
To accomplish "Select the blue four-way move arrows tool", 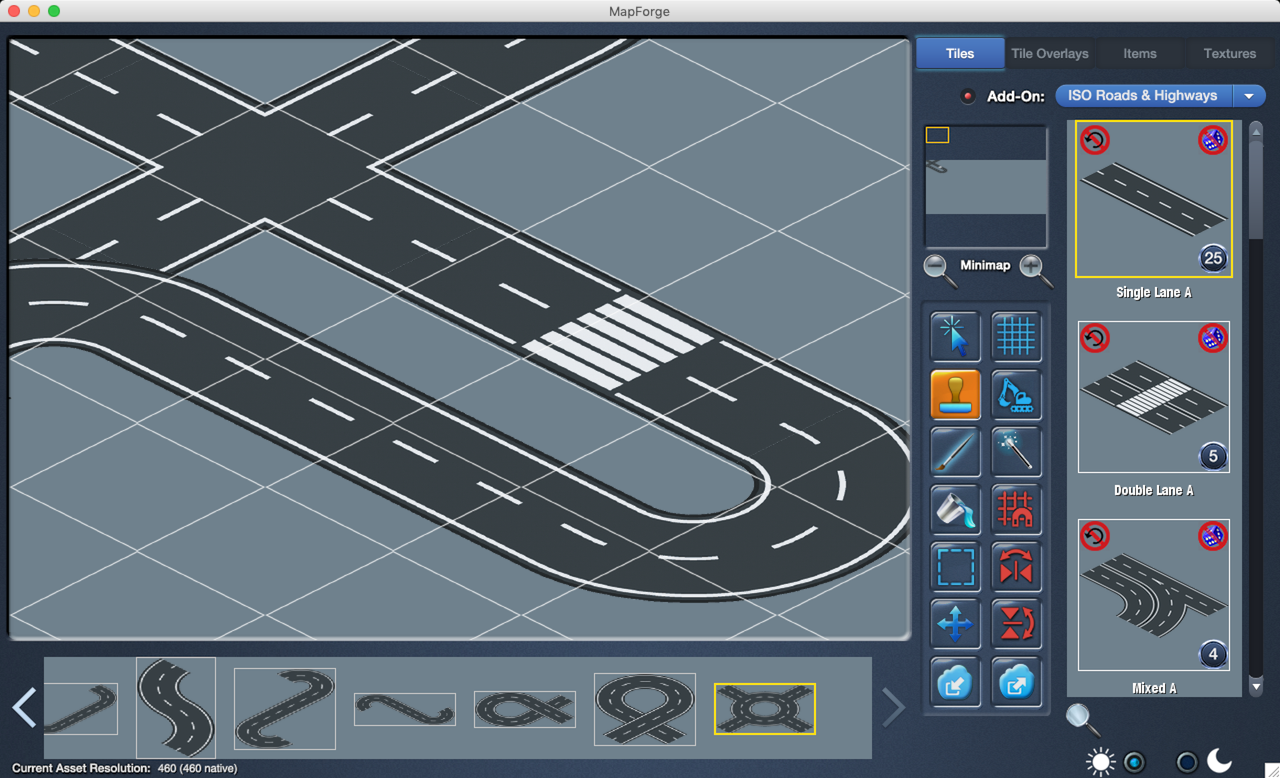I will pos(955,625).
